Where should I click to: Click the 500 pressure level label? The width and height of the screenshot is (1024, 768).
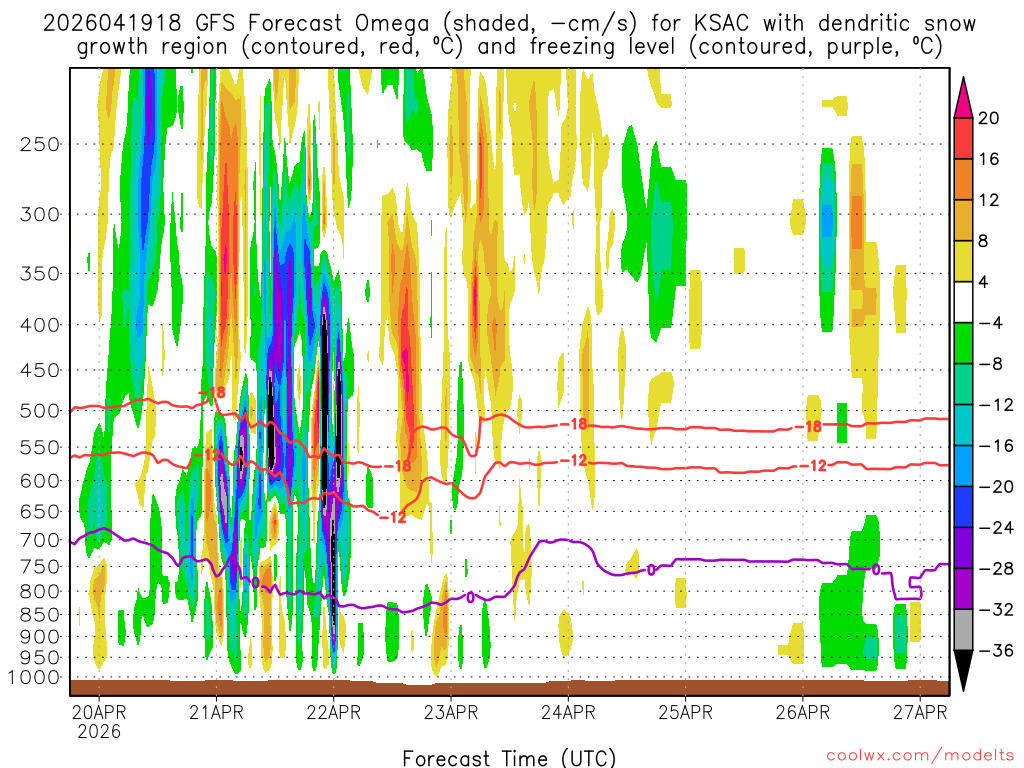pyautogui.click(x=40, y=411)
